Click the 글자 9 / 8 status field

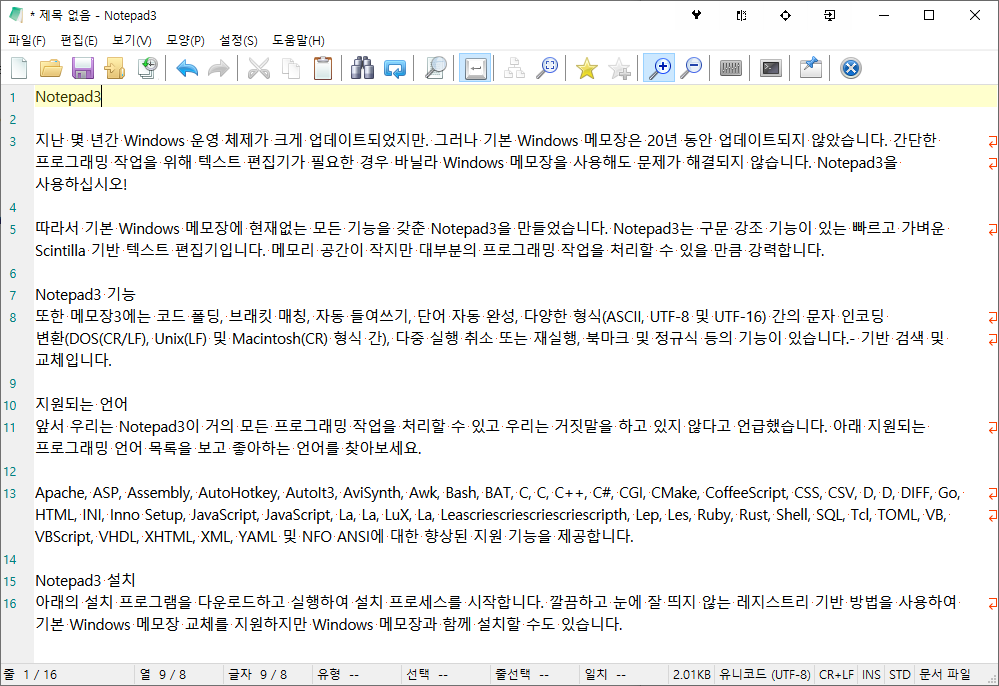[268, 675]
